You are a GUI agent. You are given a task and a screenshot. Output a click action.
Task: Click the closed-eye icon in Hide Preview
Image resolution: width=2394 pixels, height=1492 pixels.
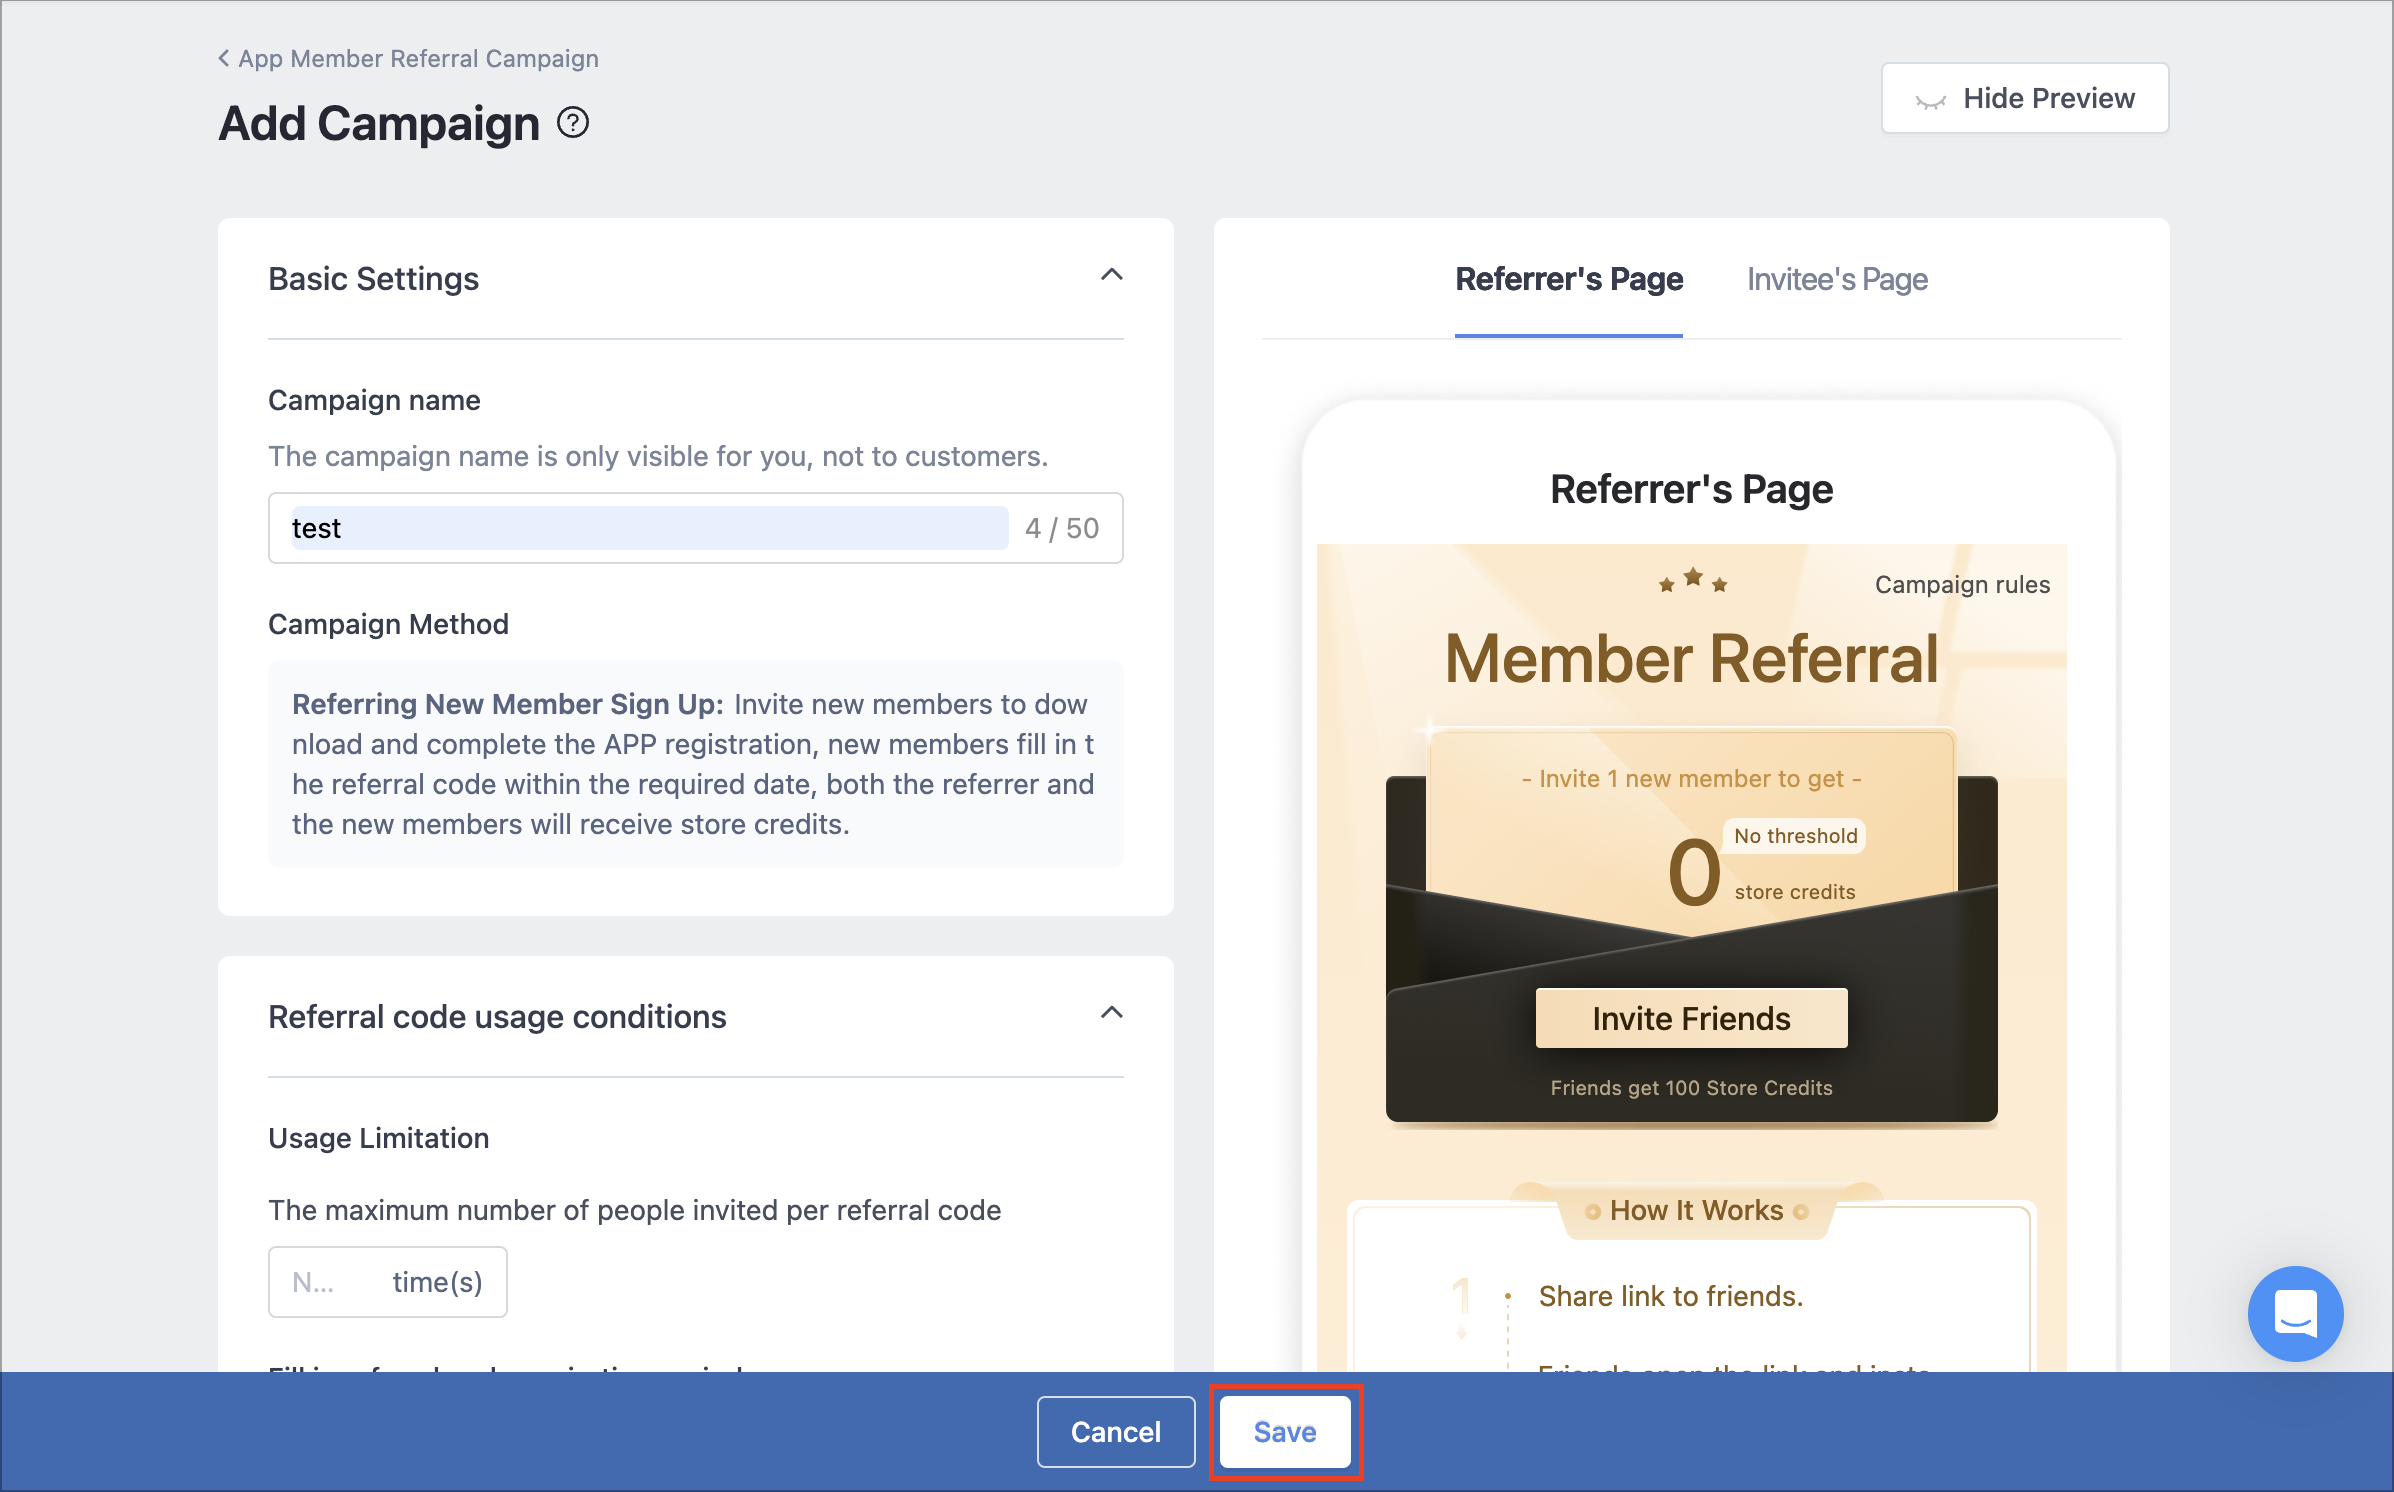coord(1930,99)
